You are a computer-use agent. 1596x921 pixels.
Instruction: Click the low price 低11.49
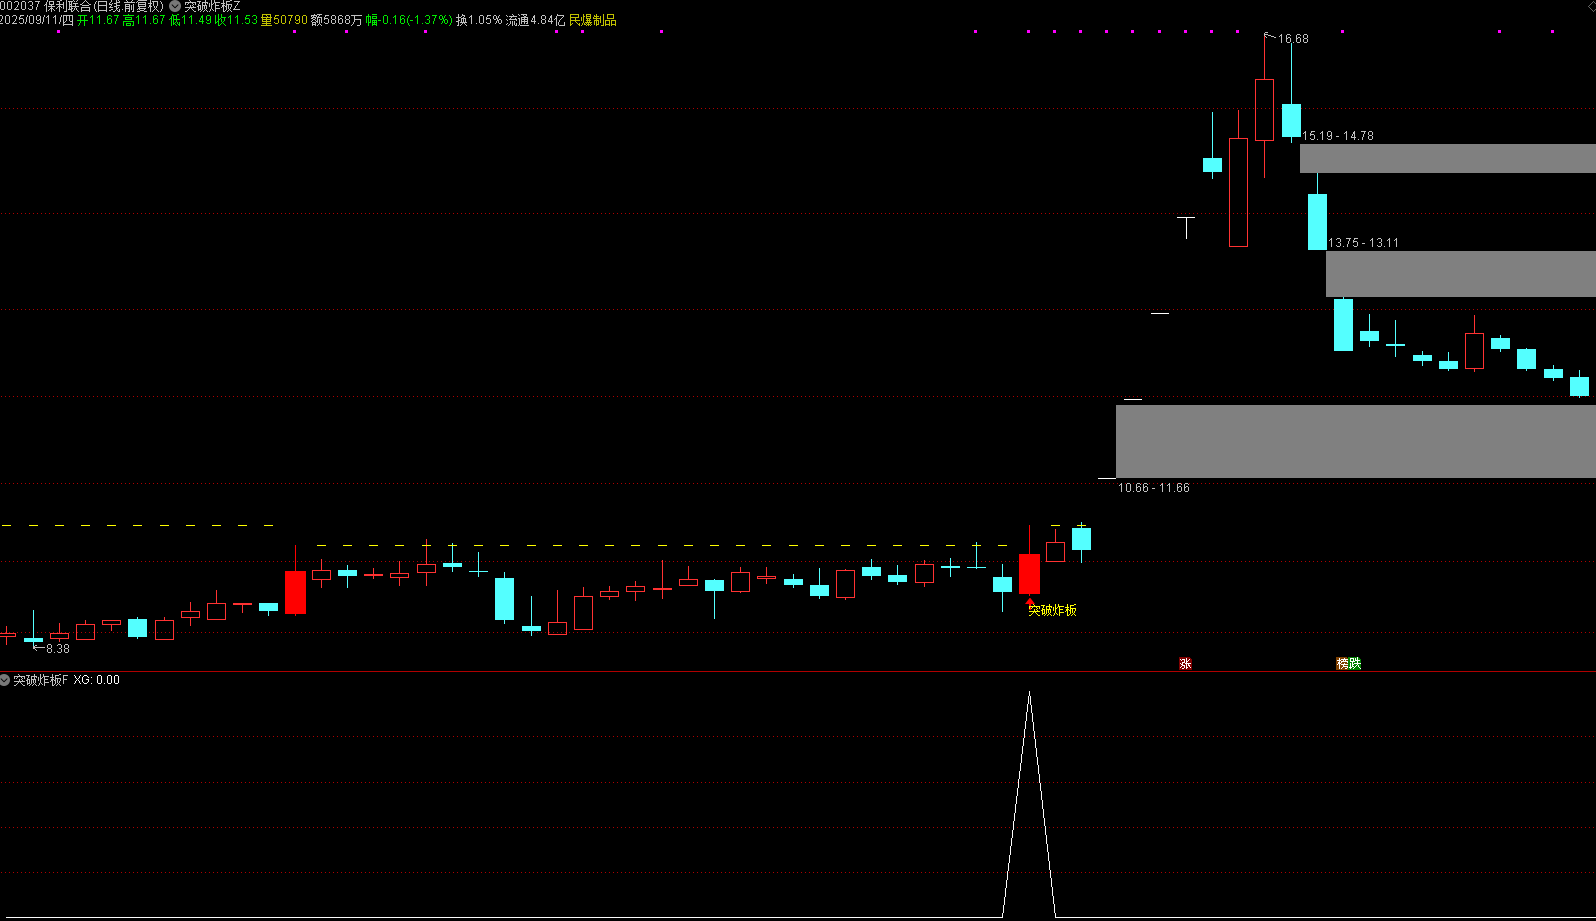pyautogui.click(x=190, y=20)
